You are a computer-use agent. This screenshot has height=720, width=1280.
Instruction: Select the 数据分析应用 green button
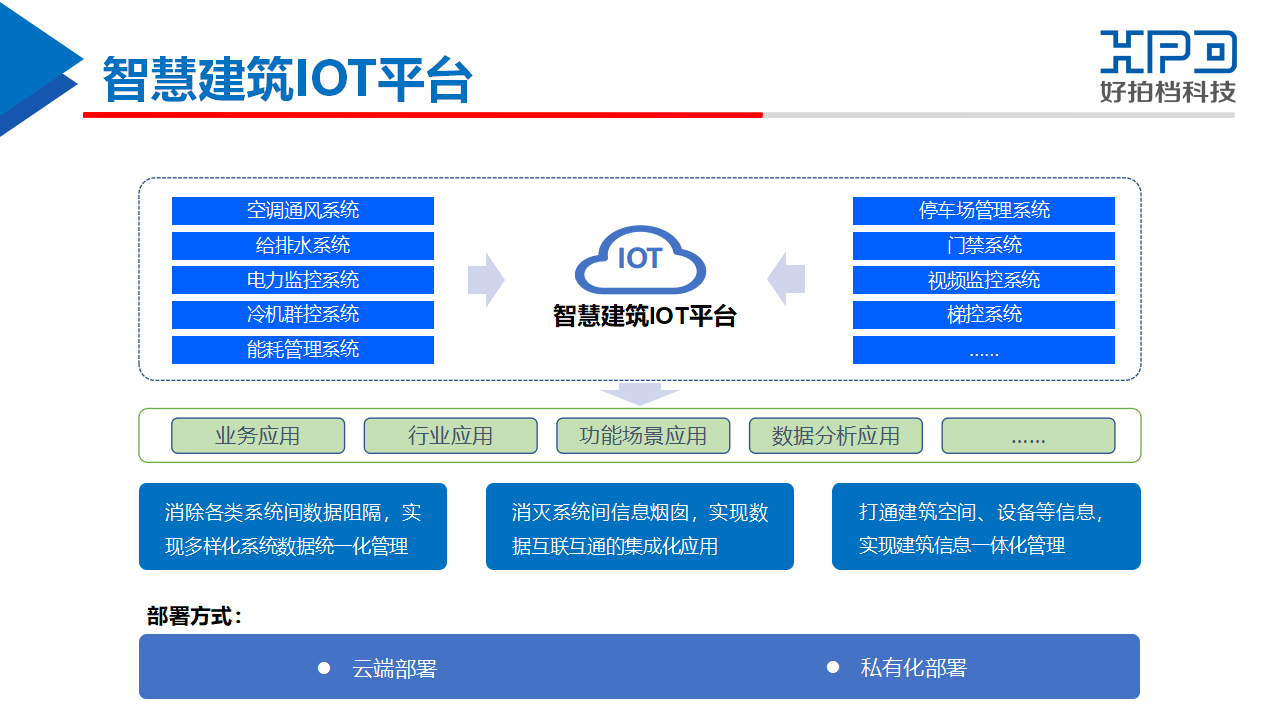coord(836,436)
